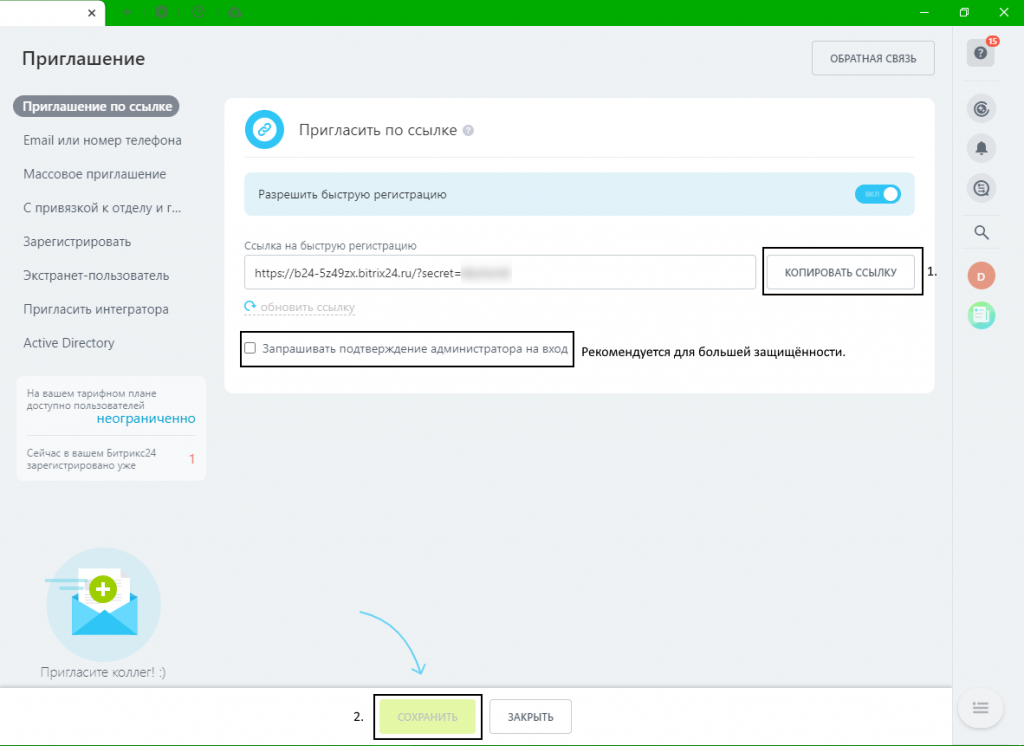Click the ЗАКРЫТЬ button
This screenshot has width=1024, height=746.
[x=530, y=717]
